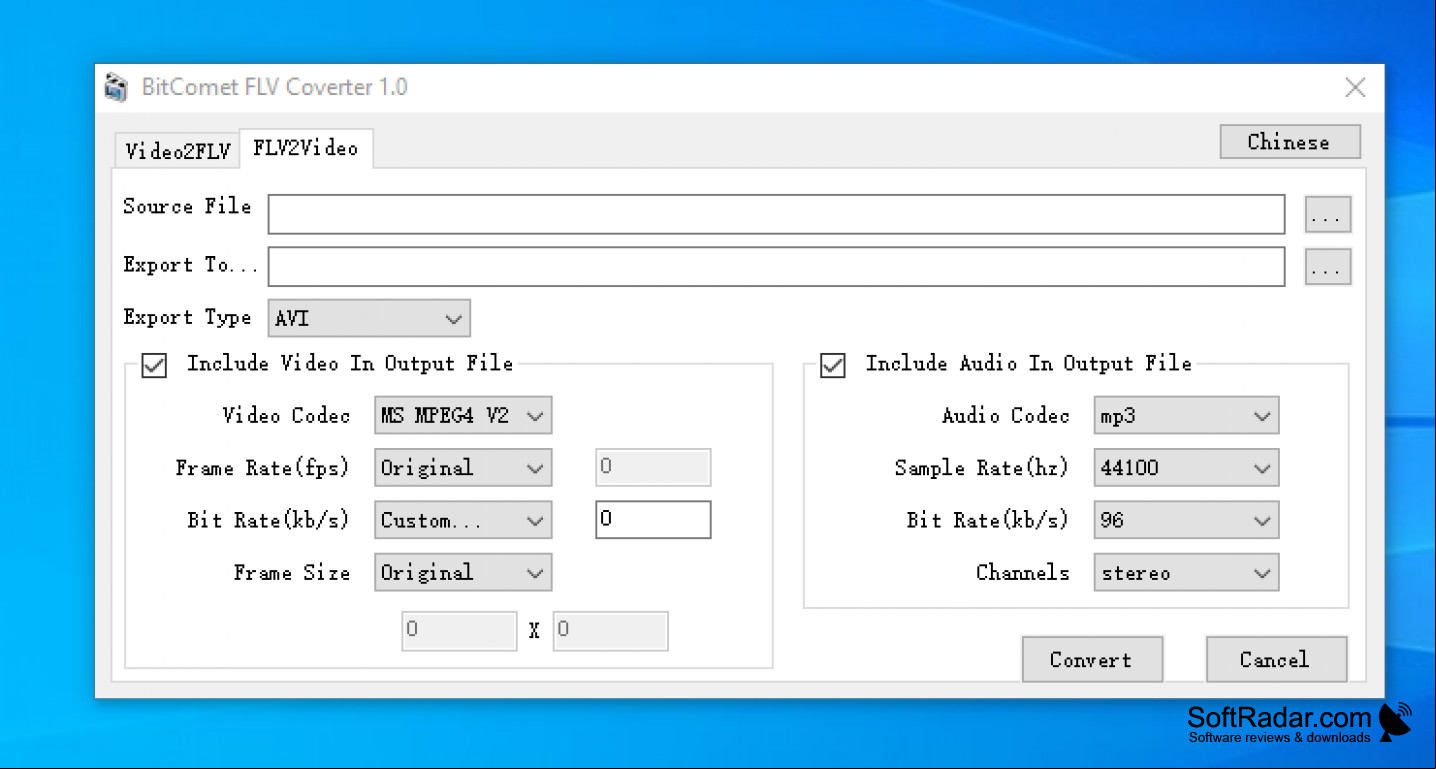Click the Source File path field
Screen dimensions: 1436x769
point(776,214)
